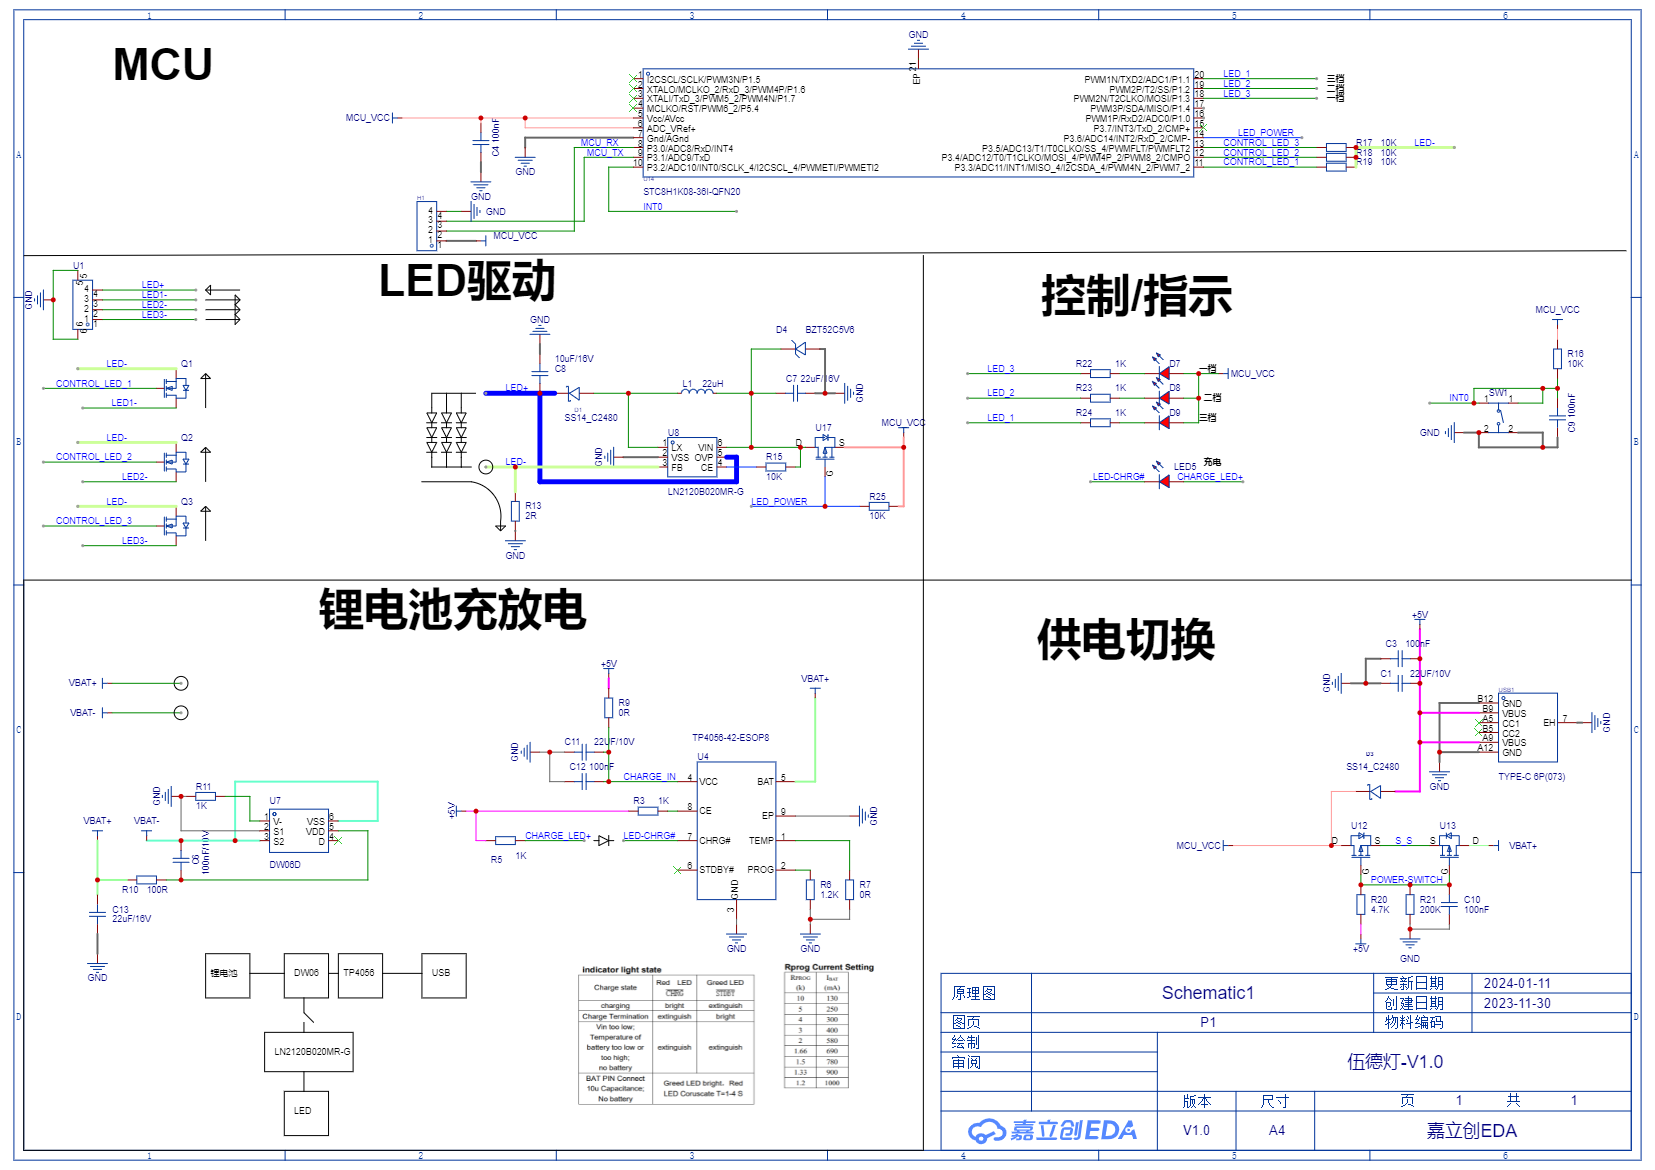1655x1170 pixels.
Task: Click the H1 four-pin header symbol
Action: pos(426,225)
